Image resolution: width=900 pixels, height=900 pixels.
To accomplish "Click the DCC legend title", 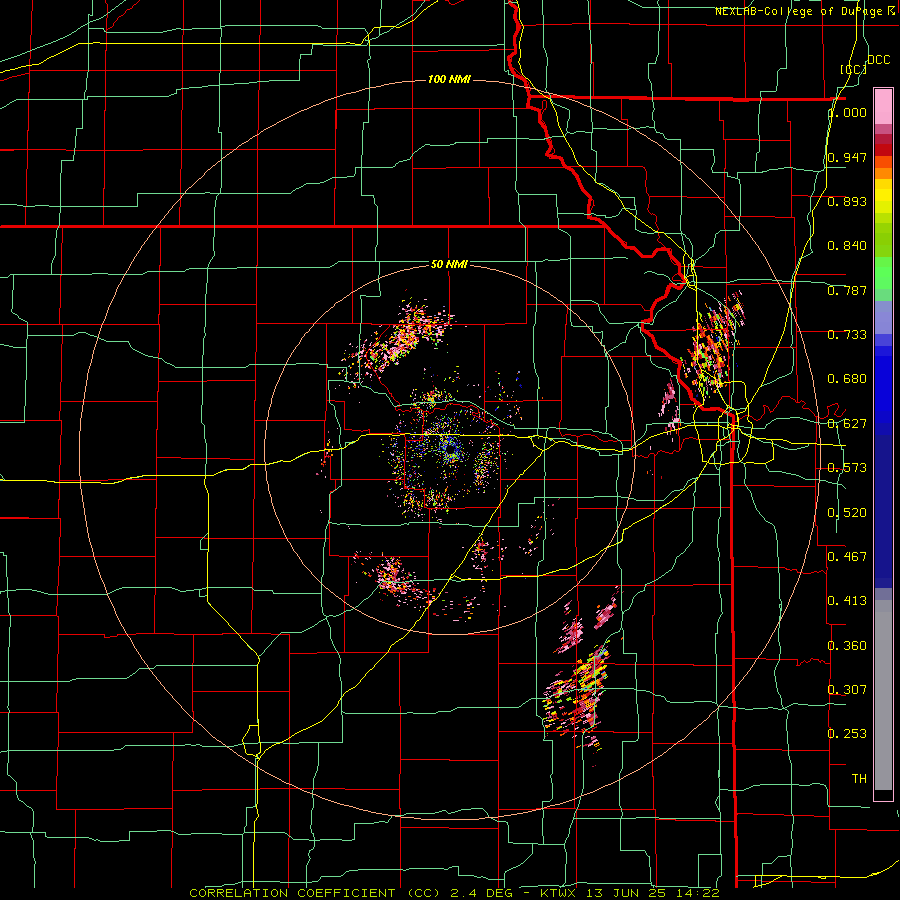I will [x=879, y=60].
